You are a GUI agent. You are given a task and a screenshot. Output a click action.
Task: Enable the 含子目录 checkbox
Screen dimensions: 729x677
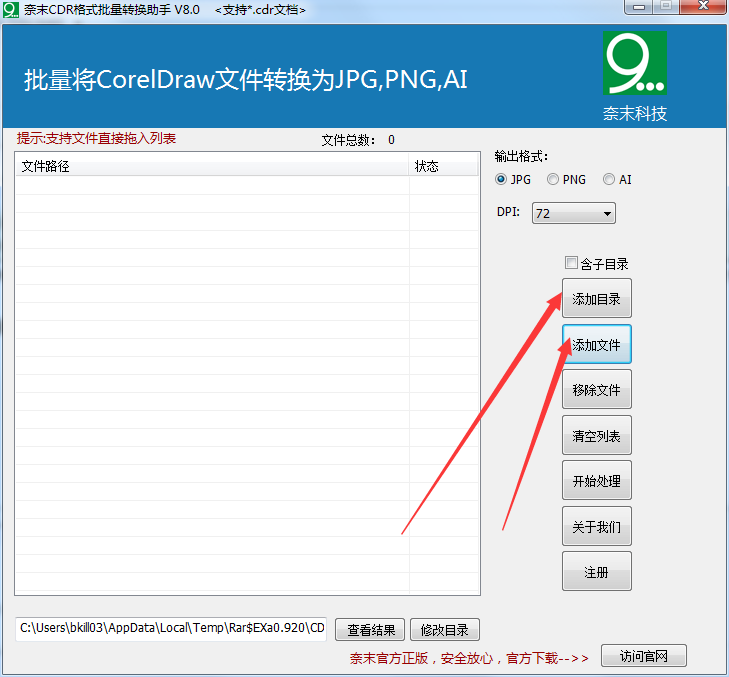[x=571, y=263]
